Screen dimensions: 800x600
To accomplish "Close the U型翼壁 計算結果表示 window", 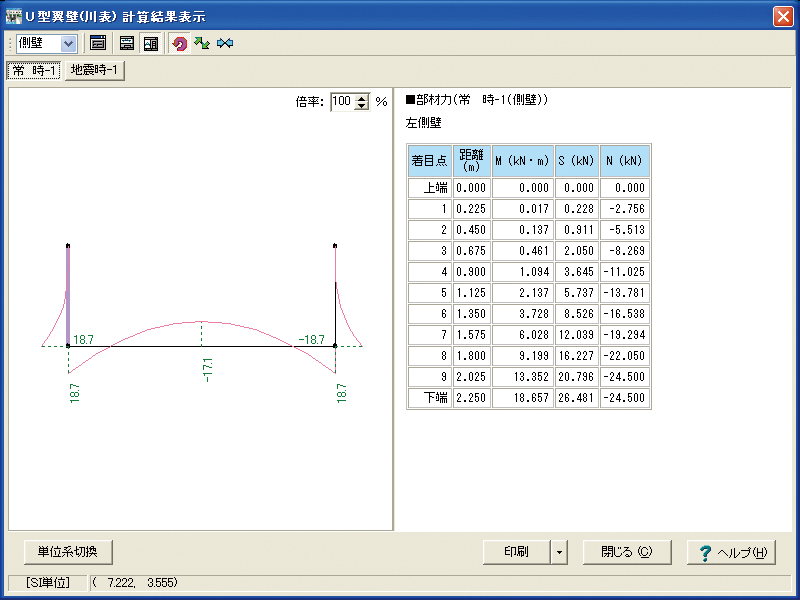I will click(x=783, y=16).
